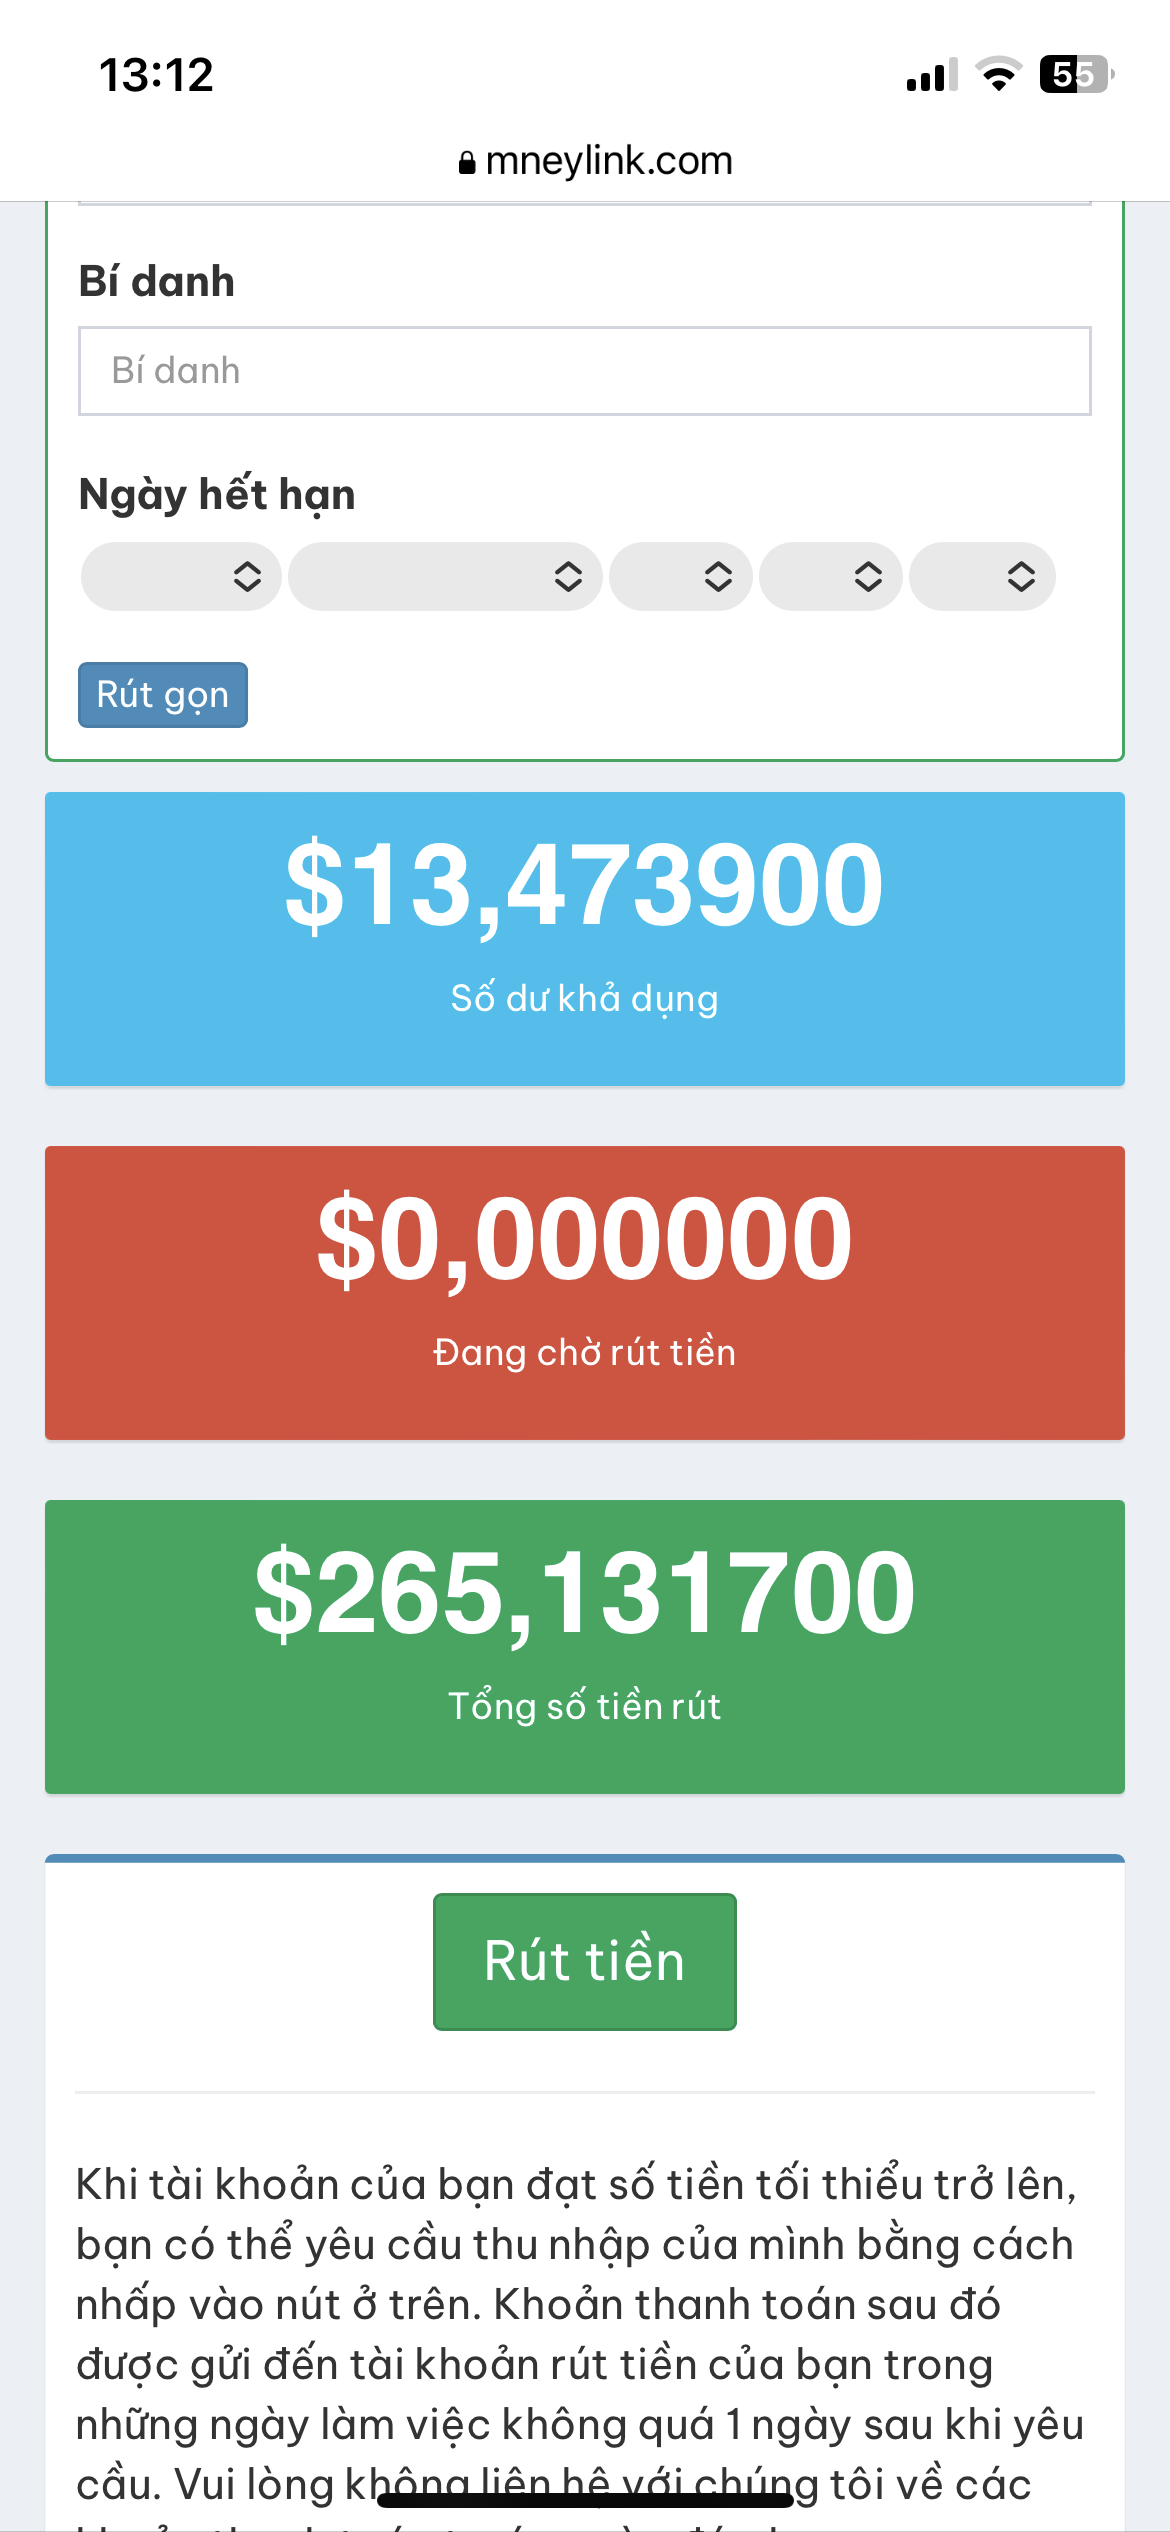
Task: Tap the blue Số dư khả dụng card
Action: coord(584,939)
